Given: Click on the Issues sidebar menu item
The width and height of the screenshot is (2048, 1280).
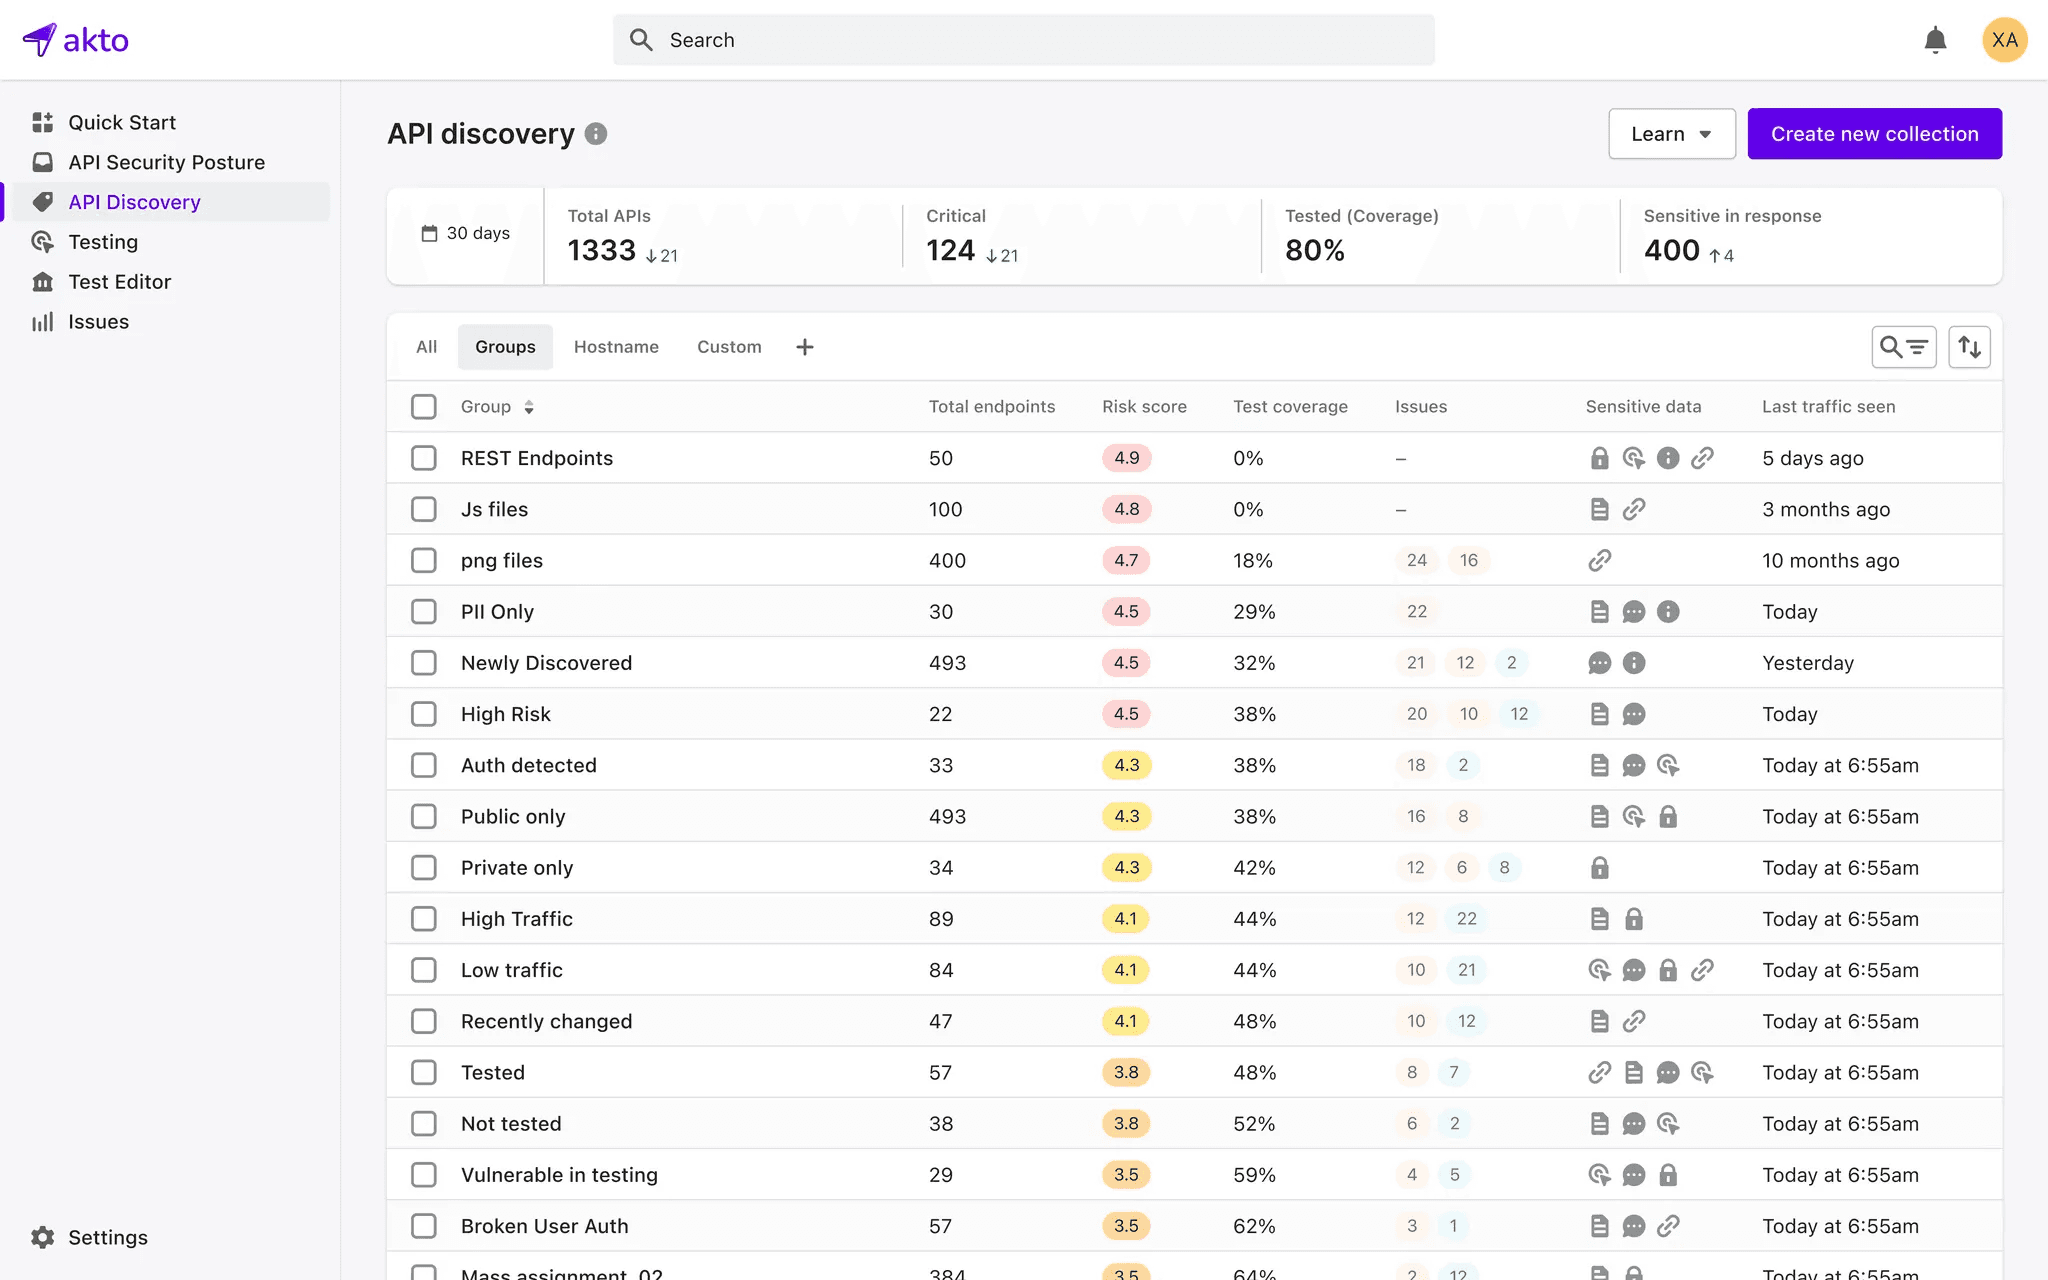Looking at the screenshot, I should (97, 320).
